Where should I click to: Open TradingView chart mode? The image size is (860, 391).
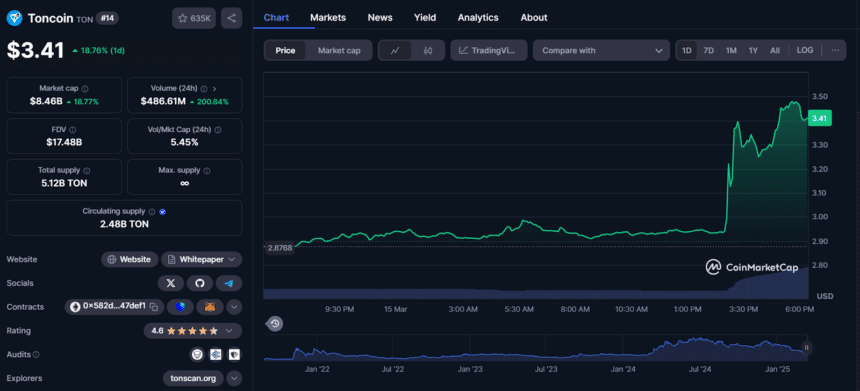pos(489,50)
